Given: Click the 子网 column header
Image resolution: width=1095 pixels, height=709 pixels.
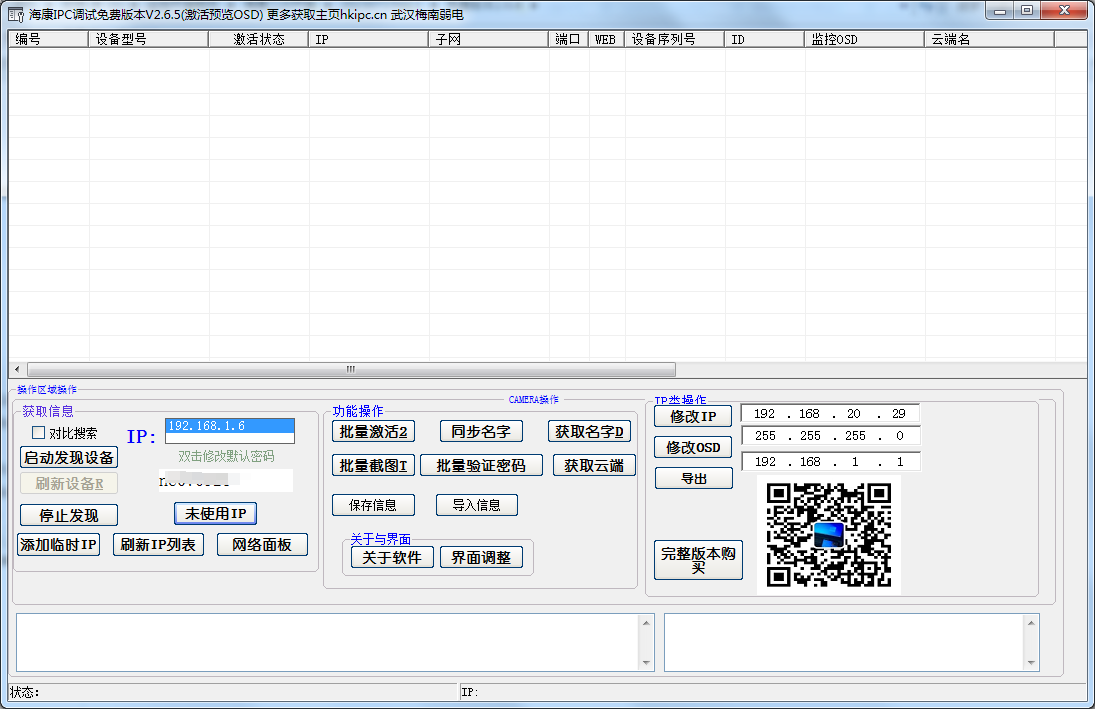Looking at the screenshot, I should [489, 39].
